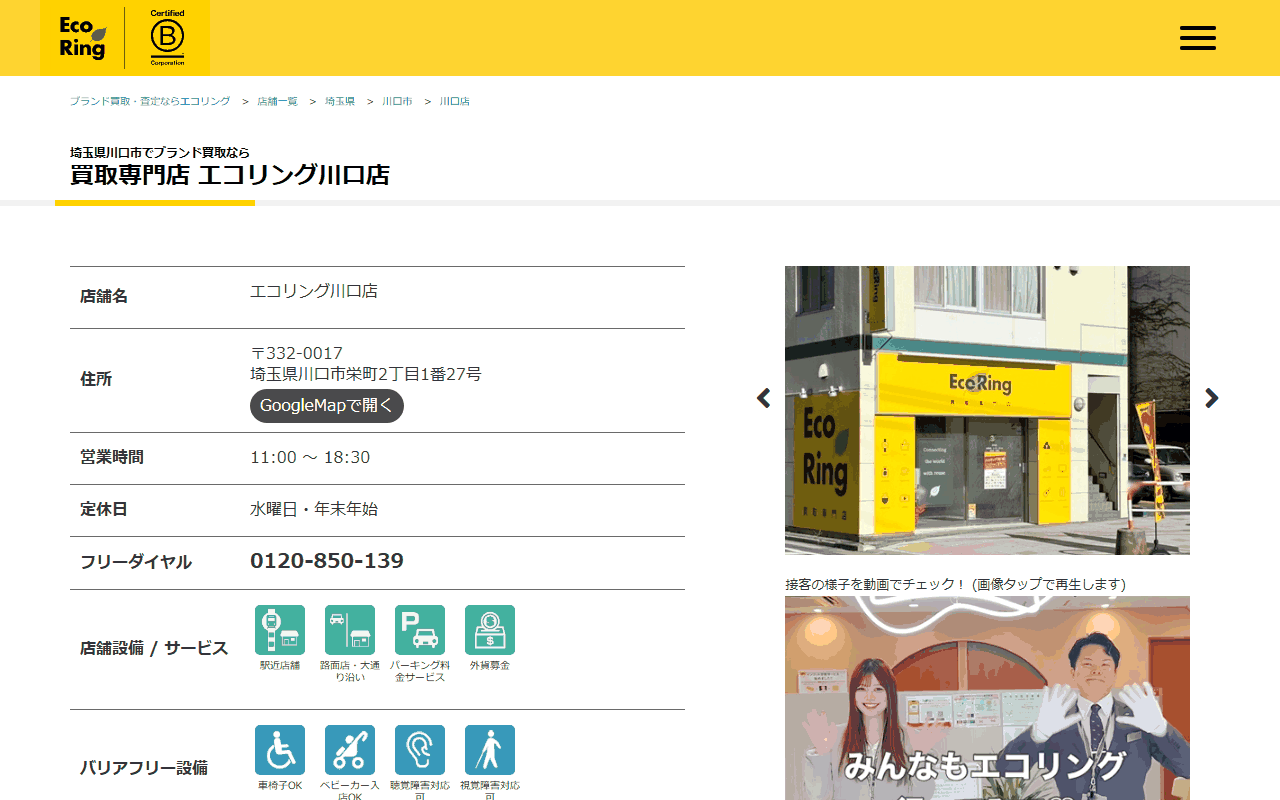Click the heading 買取専門店 エコリング川口店
Viewport: 1280px width, 800px height.
pyautogui.click(x=230, y=175)
